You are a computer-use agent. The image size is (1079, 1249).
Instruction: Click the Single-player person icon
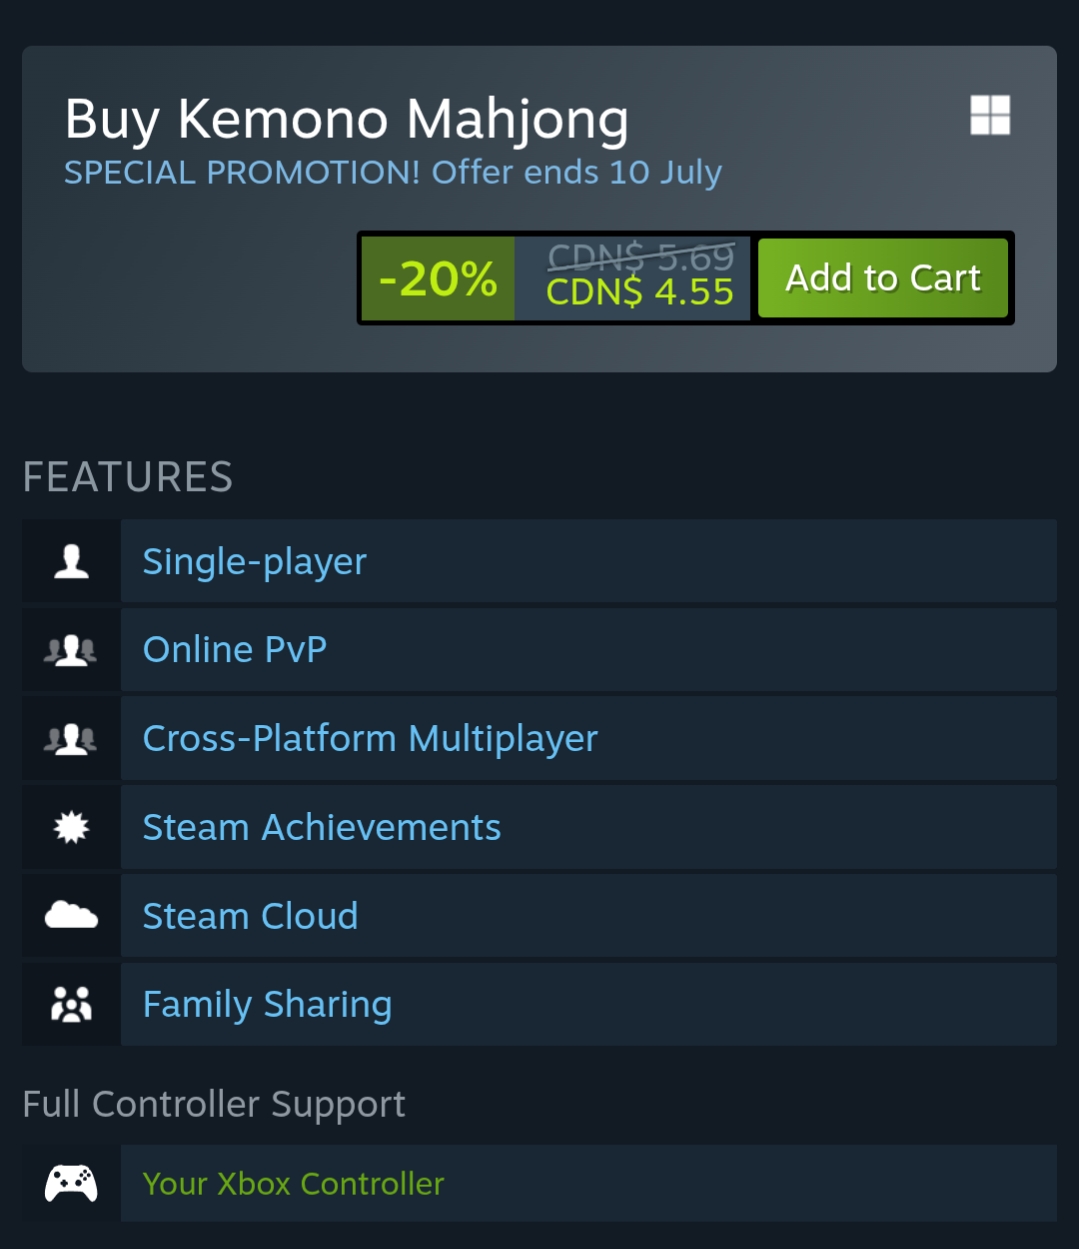tap(71, 561)
